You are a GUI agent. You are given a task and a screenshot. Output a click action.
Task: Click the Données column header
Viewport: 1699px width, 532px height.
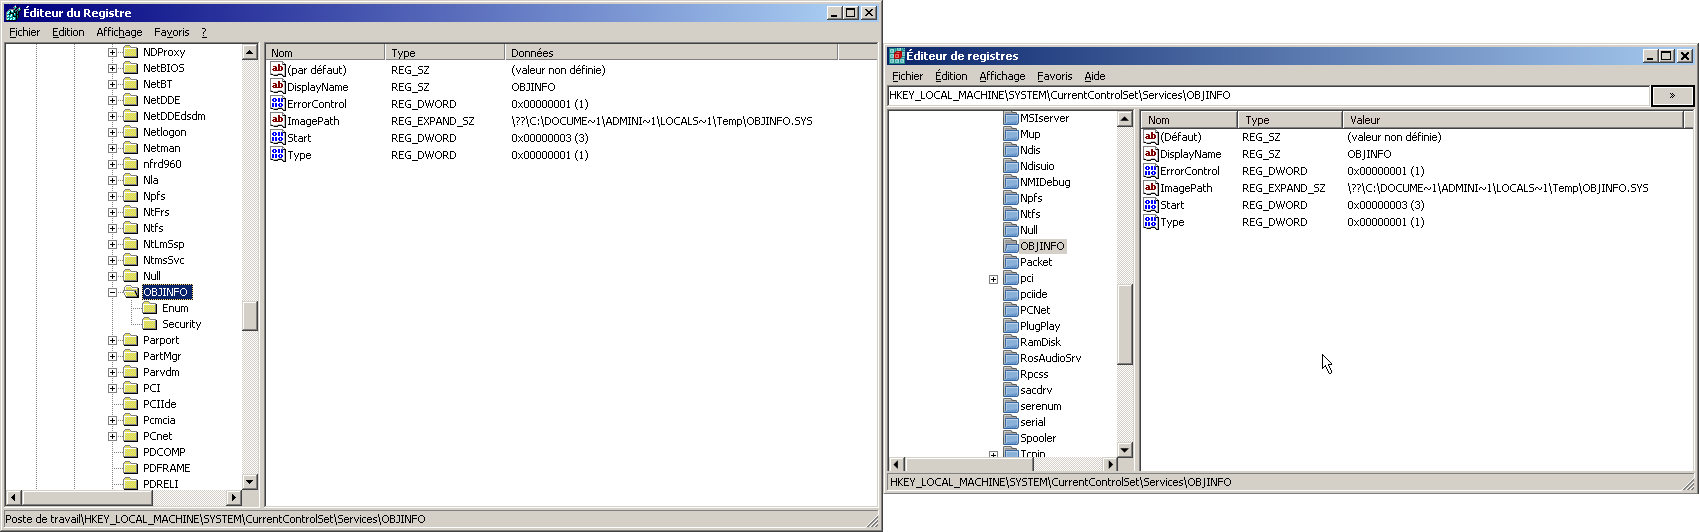coord(670,53)
